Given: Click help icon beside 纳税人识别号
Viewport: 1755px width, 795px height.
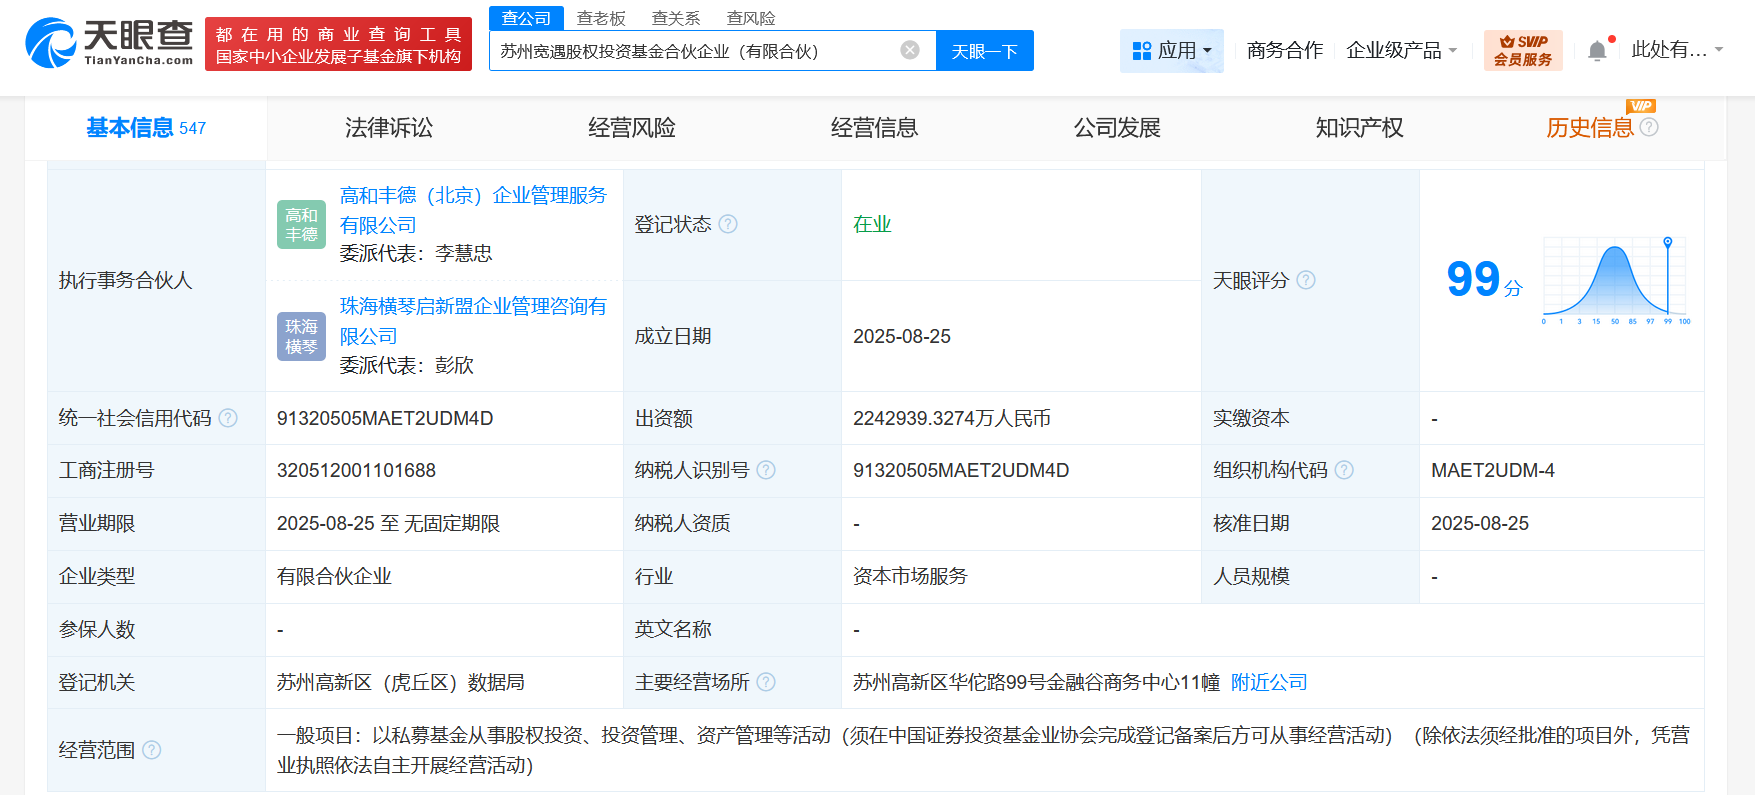Looking at the screenshot, I should click(766, 470).
